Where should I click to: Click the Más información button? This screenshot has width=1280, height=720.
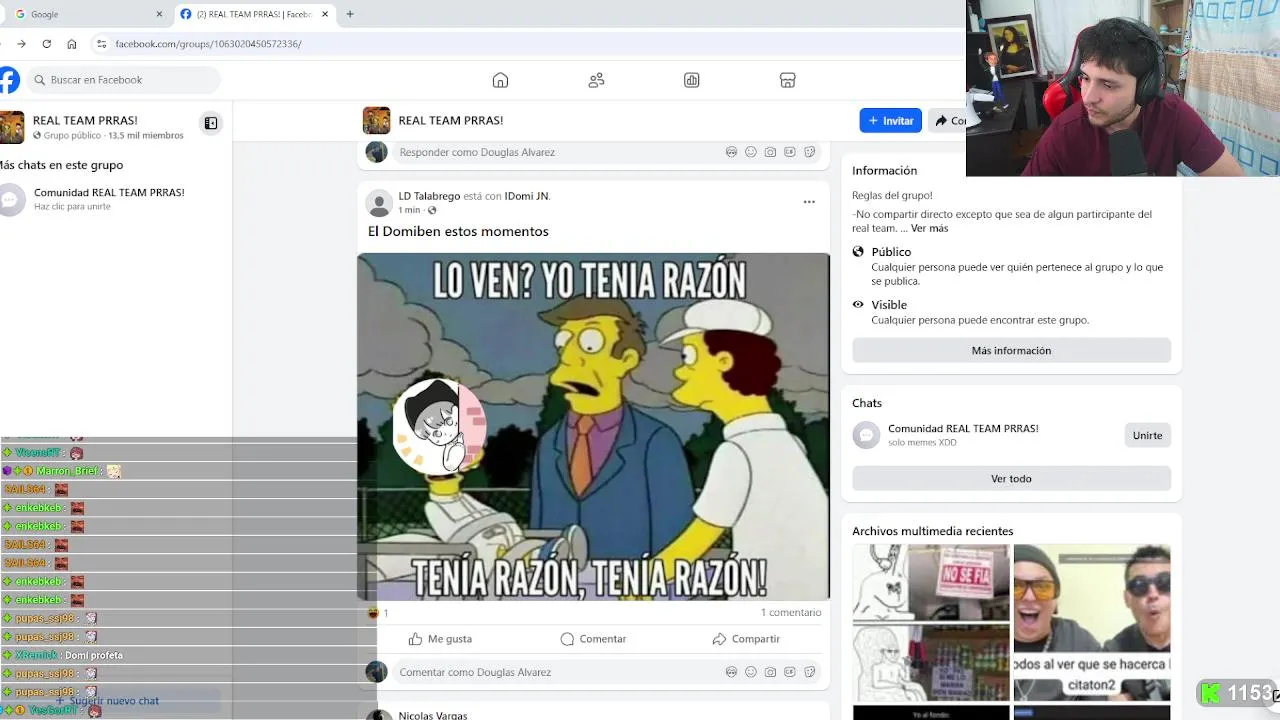click(1011, 350)
